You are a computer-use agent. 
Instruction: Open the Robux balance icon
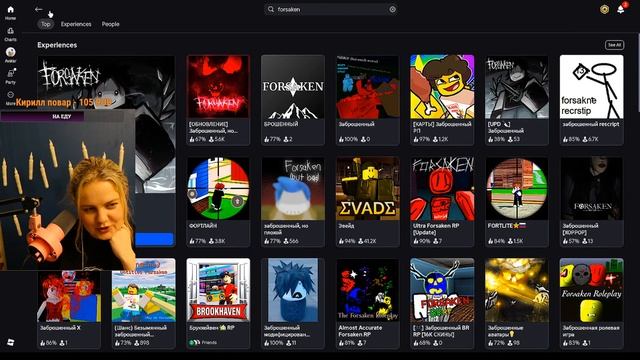click(x=604, y=9)
